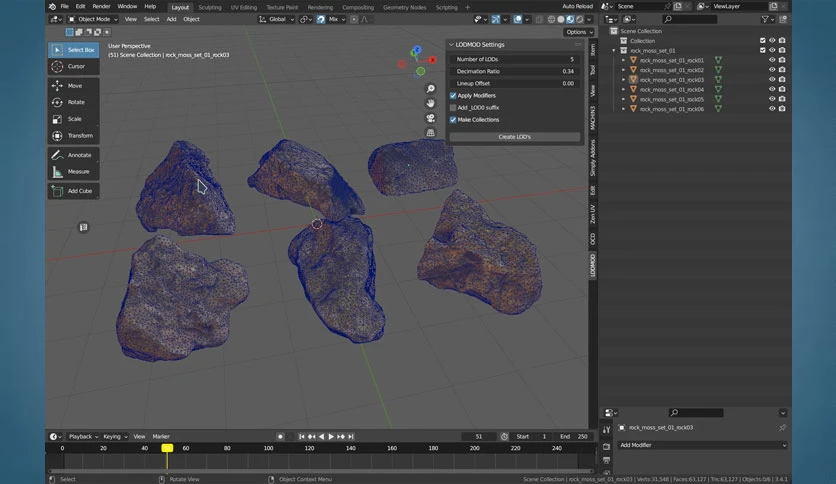Select the Transform tool
Screen dimensions: 836x484
point(74,135)
